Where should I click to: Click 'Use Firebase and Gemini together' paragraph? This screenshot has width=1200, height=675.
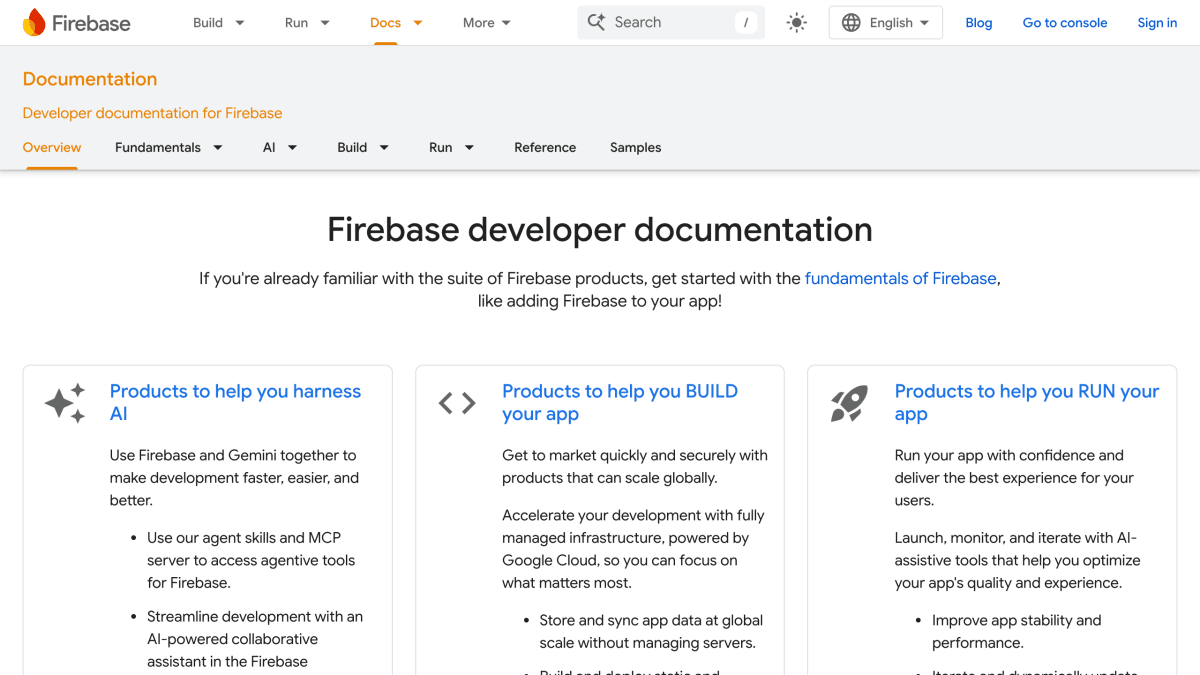234,478
